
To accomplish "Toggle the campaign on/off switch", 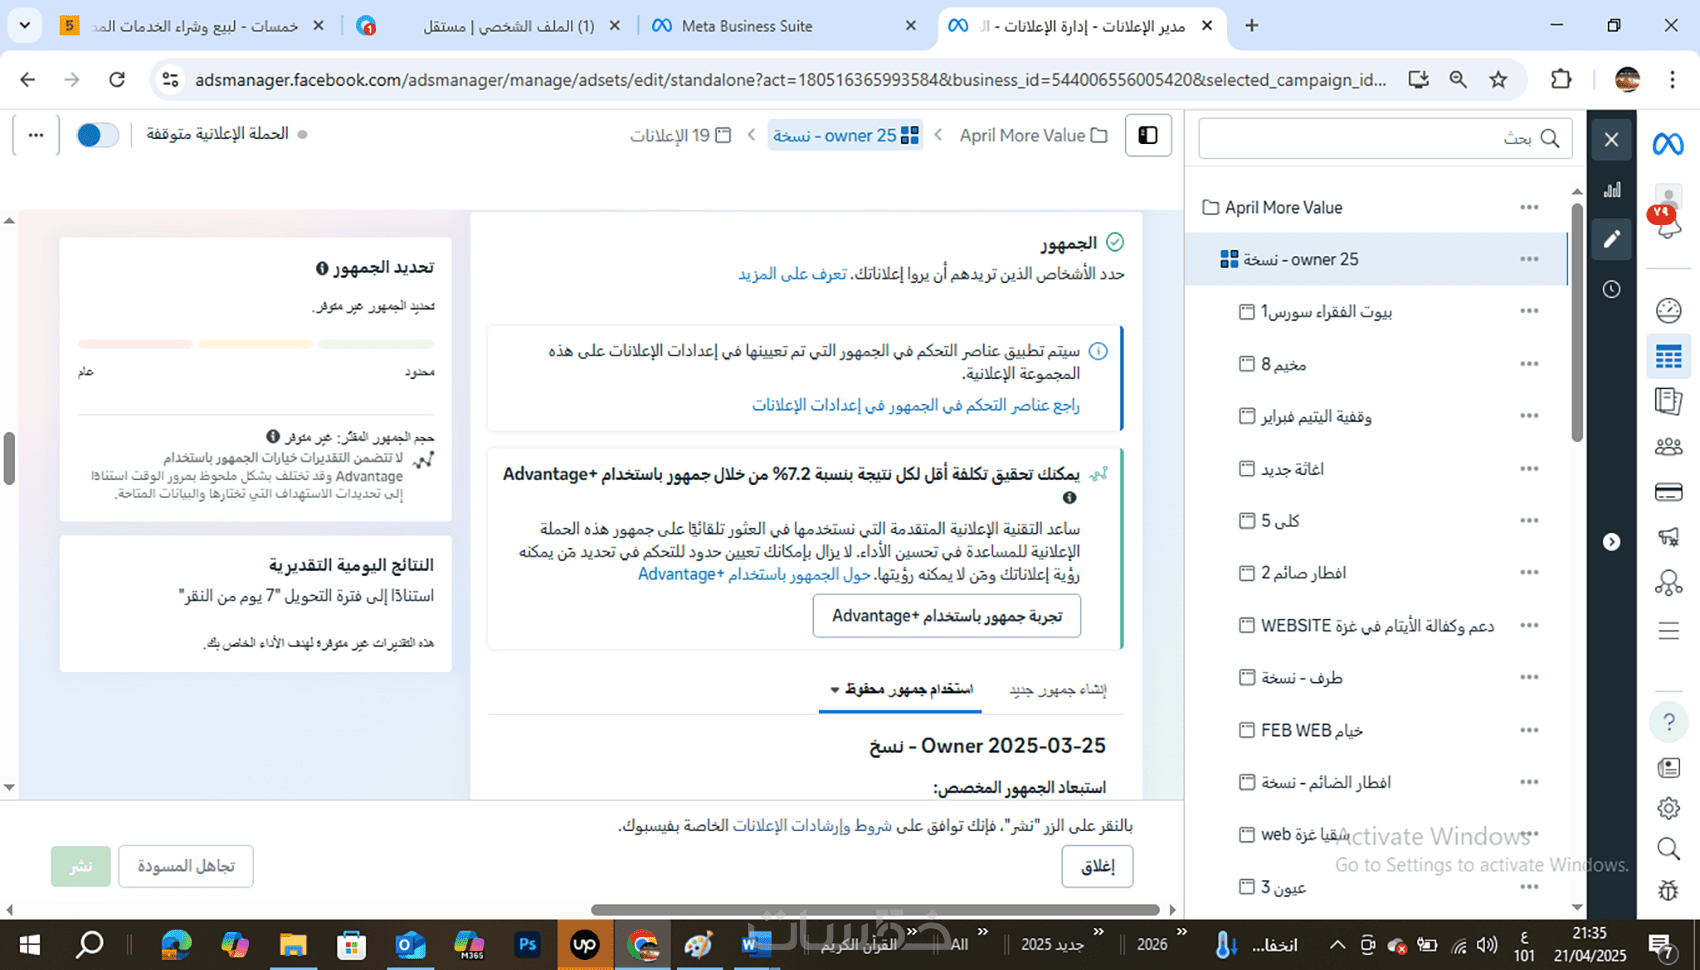I will click(x=98, y=135).
